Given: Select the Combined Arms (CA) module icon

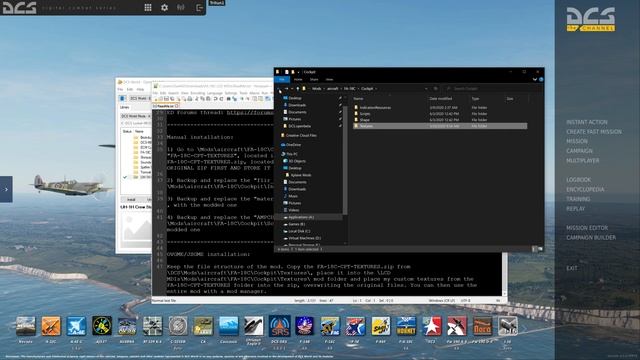Looking at the screenshot, I should click(203, 326).
